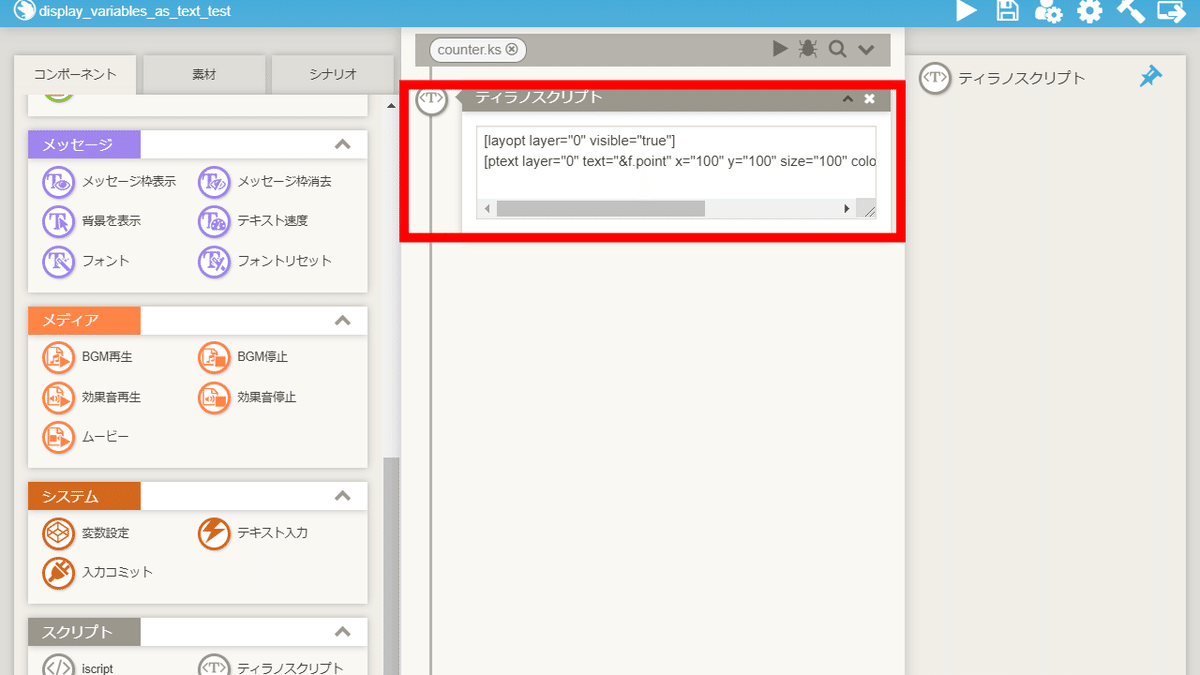The width and height of the screenshot is (1200, 675).
Task: Select BGM停止 component
Action: point(243,357)
